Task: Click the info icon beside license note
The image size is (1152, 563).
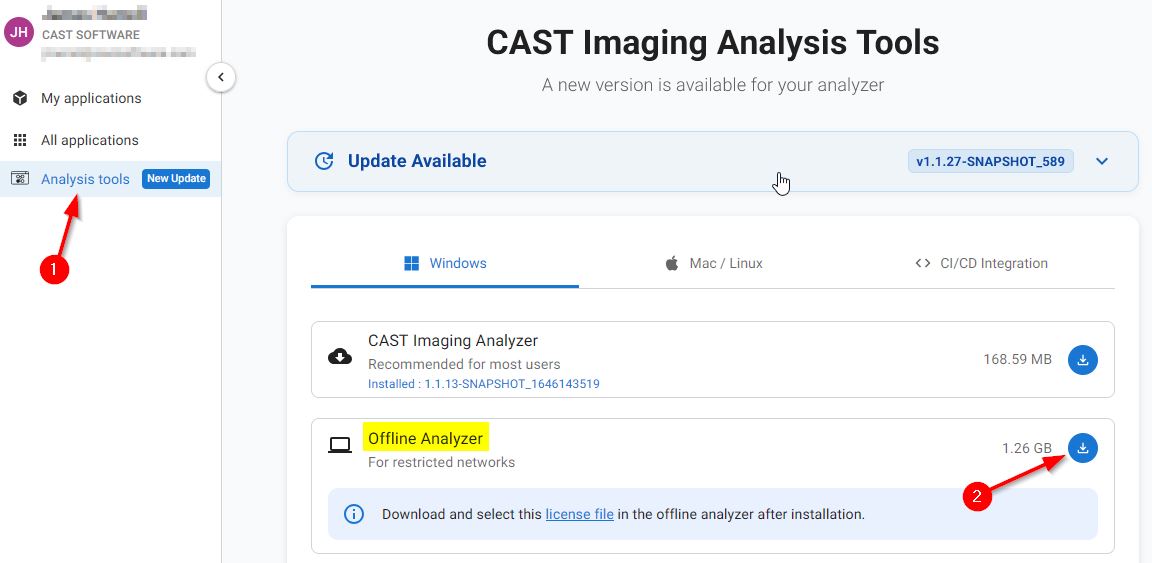Action: (353, 514)
